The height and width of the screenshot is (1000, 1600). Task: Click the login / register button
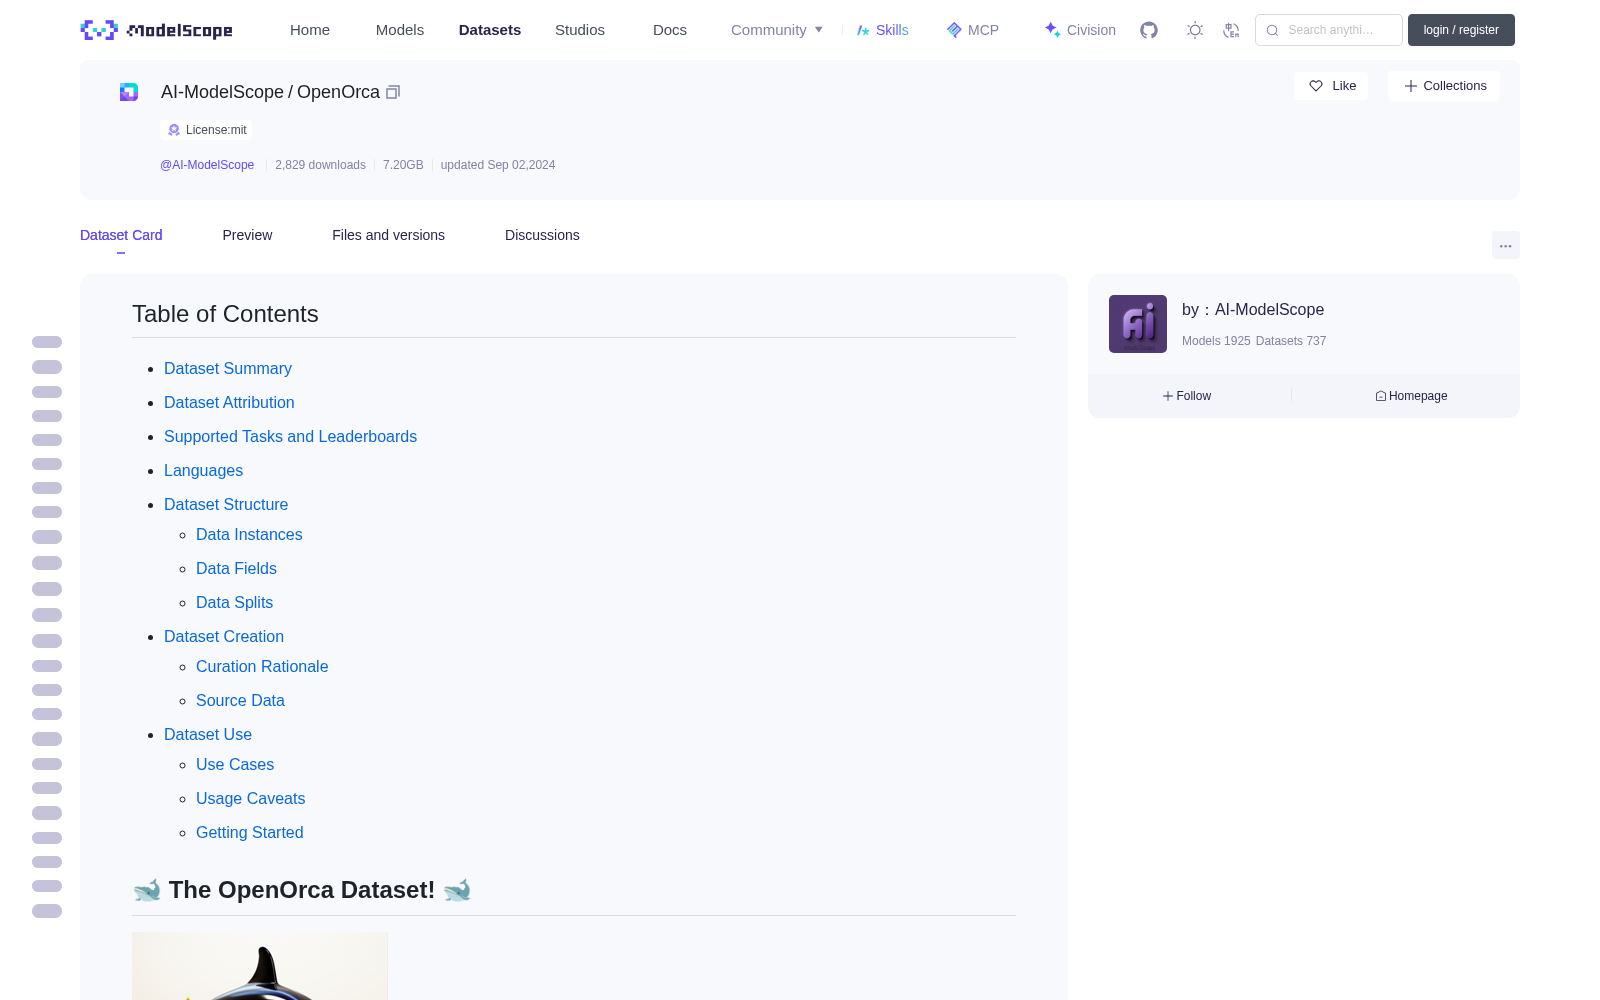(x=1461, y=30)
